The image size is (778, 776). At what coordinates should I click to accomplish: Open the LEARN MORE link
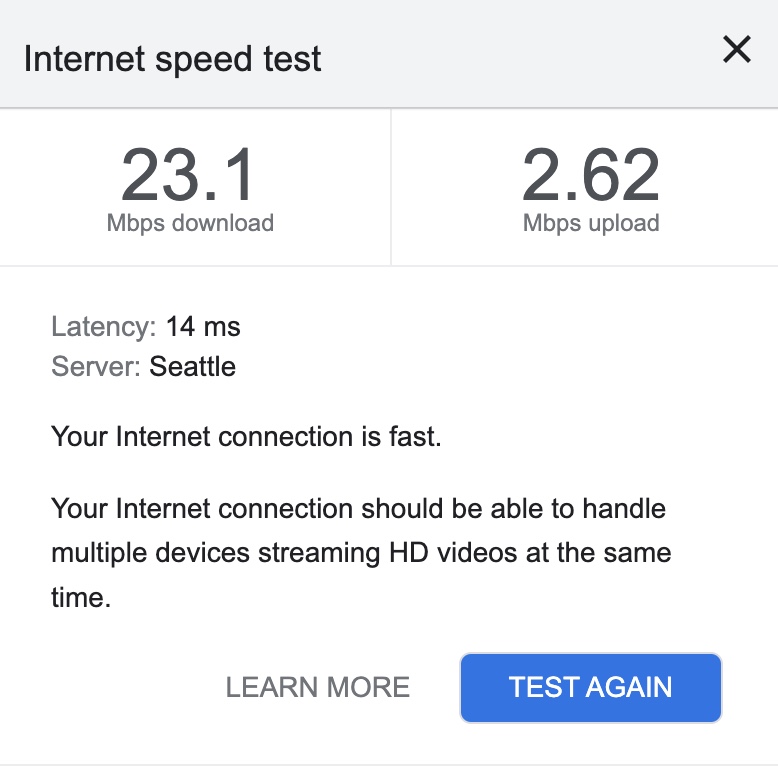(318, 687)
